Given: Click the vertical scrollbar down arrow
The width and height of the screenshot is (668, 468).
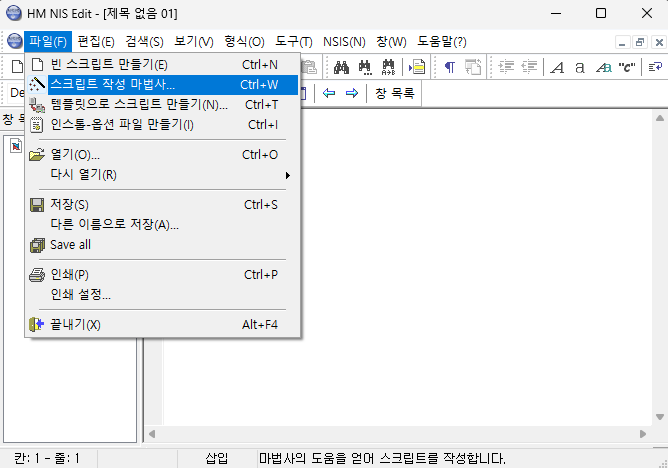Looking at the screenshot, I should tap(660, 417).
